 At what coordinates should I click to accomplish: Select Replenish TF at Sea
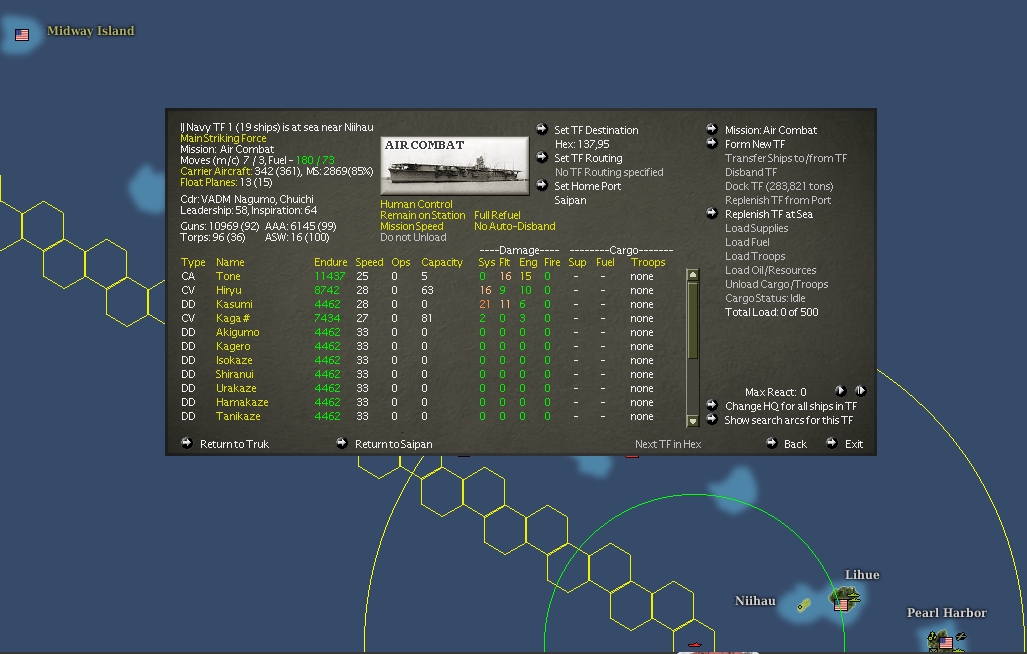[768, 214]
